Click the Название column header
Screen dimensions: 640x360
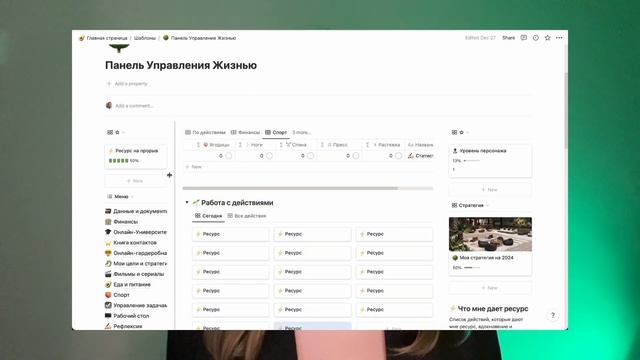tap(420, 145)
